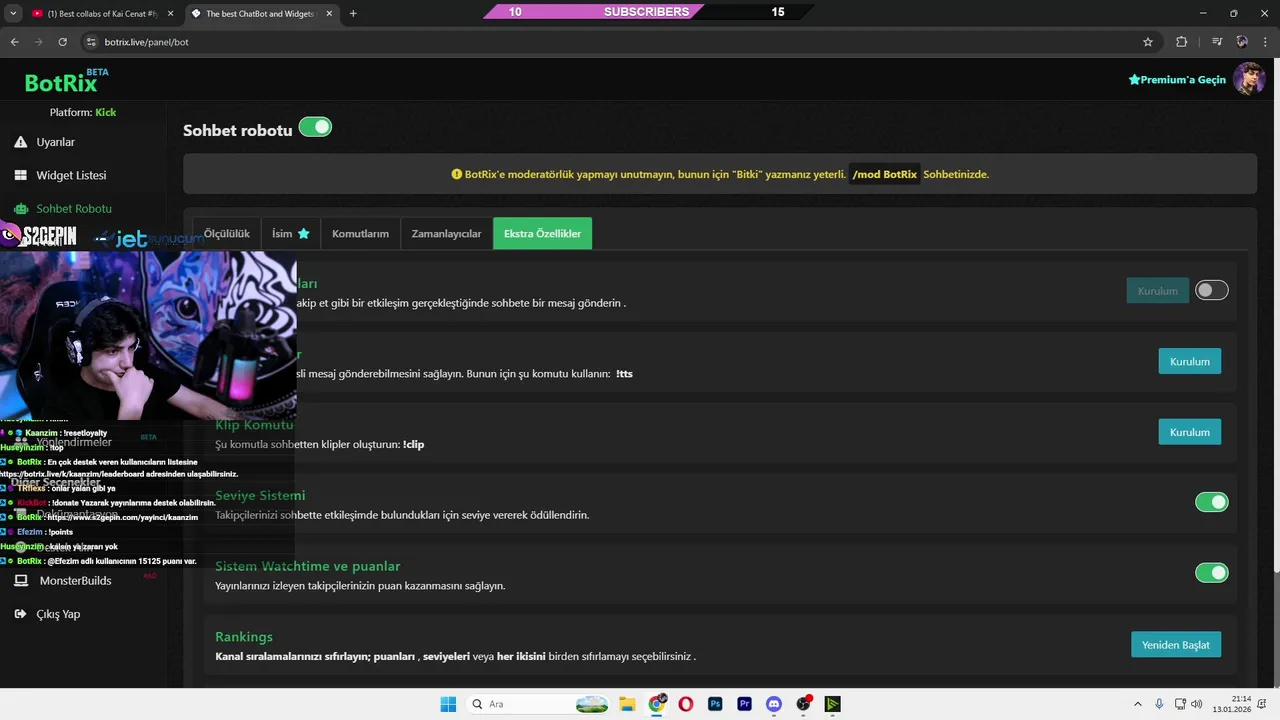1280x720 pixels.
Task: Close the BotRix browser tab
Action: (x=329, y=13)
